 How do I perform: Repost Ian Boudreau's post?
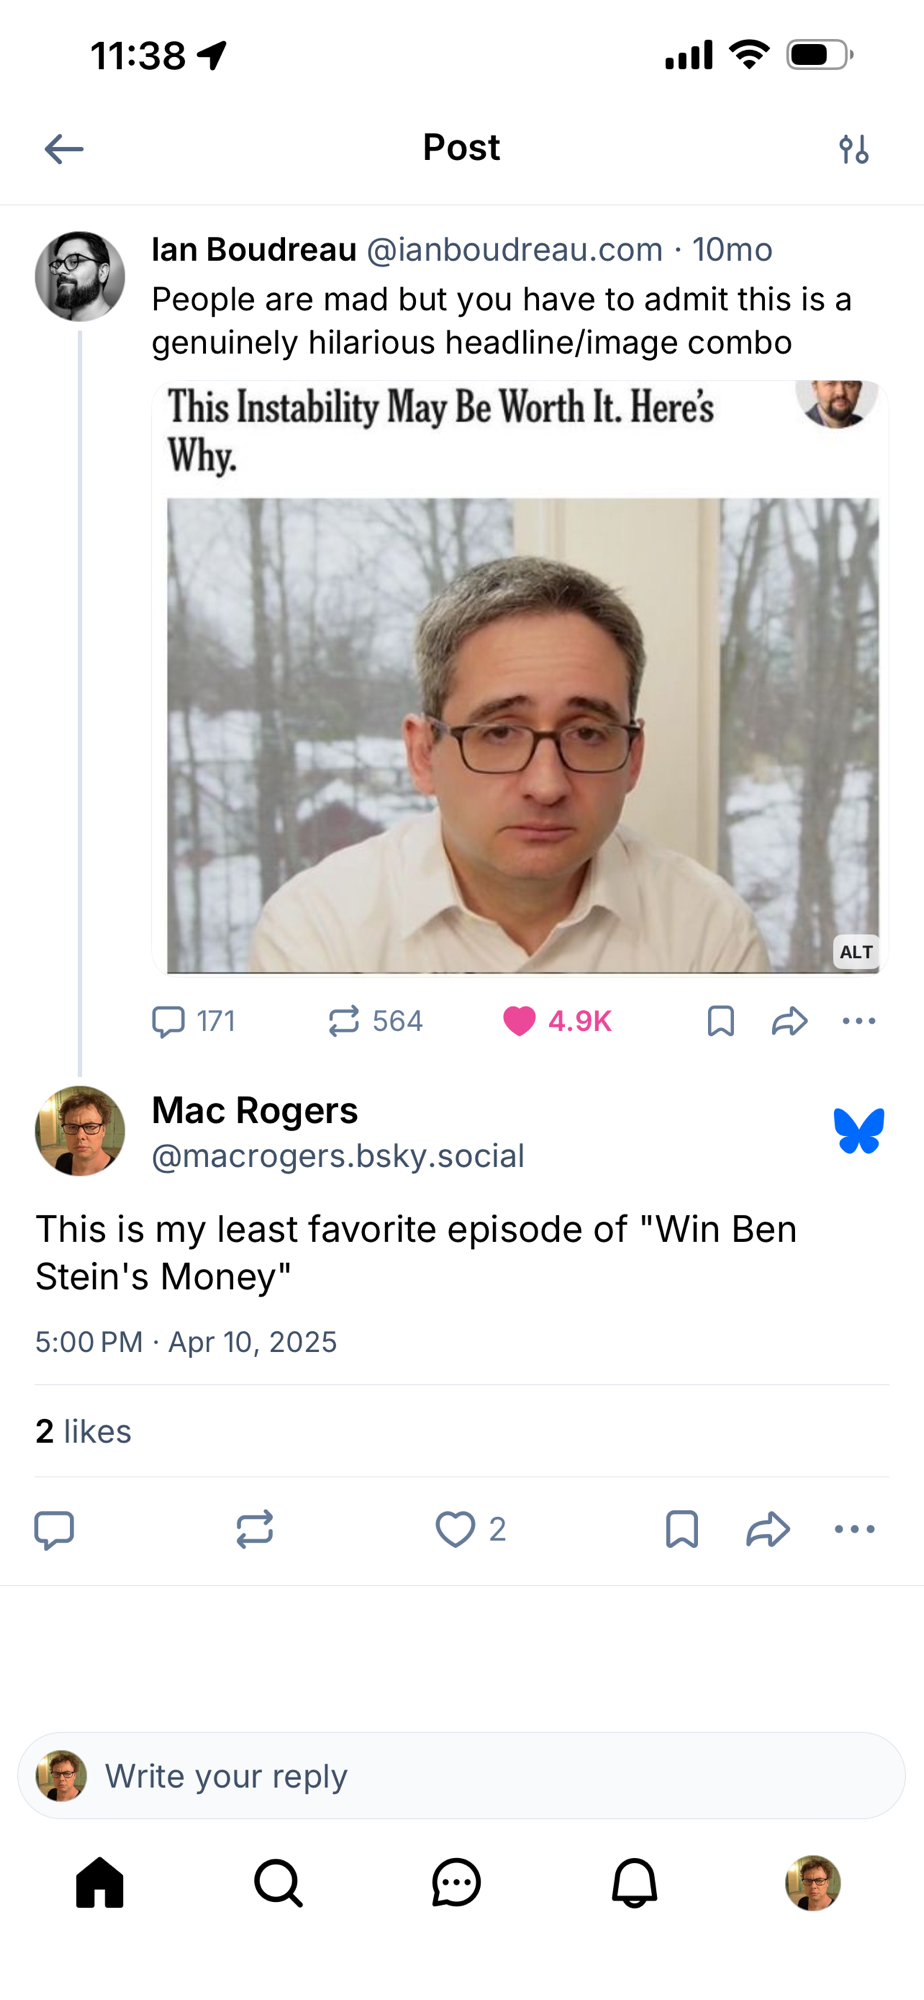(344, 1021)
